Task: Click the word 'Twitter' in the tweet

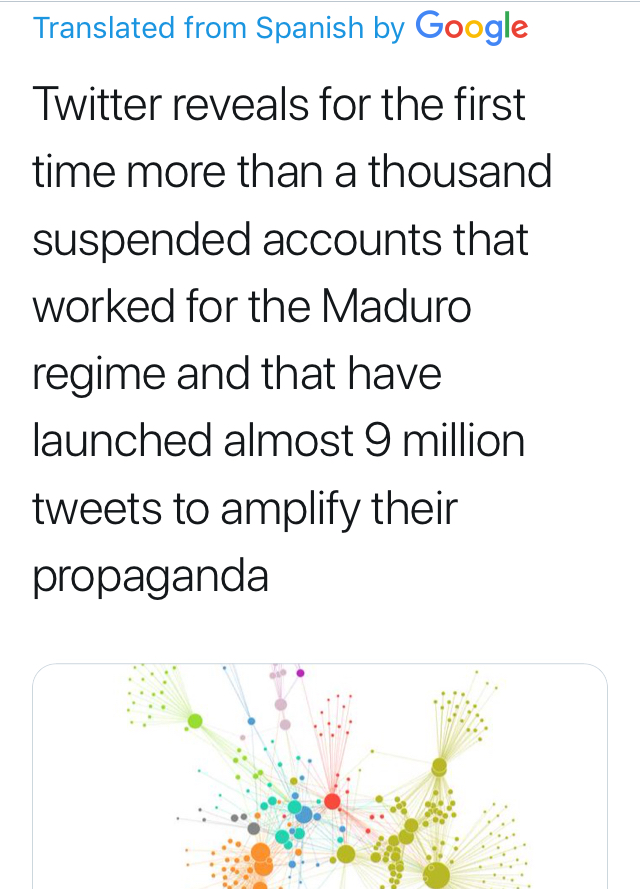Action: [x=97, y=104]
